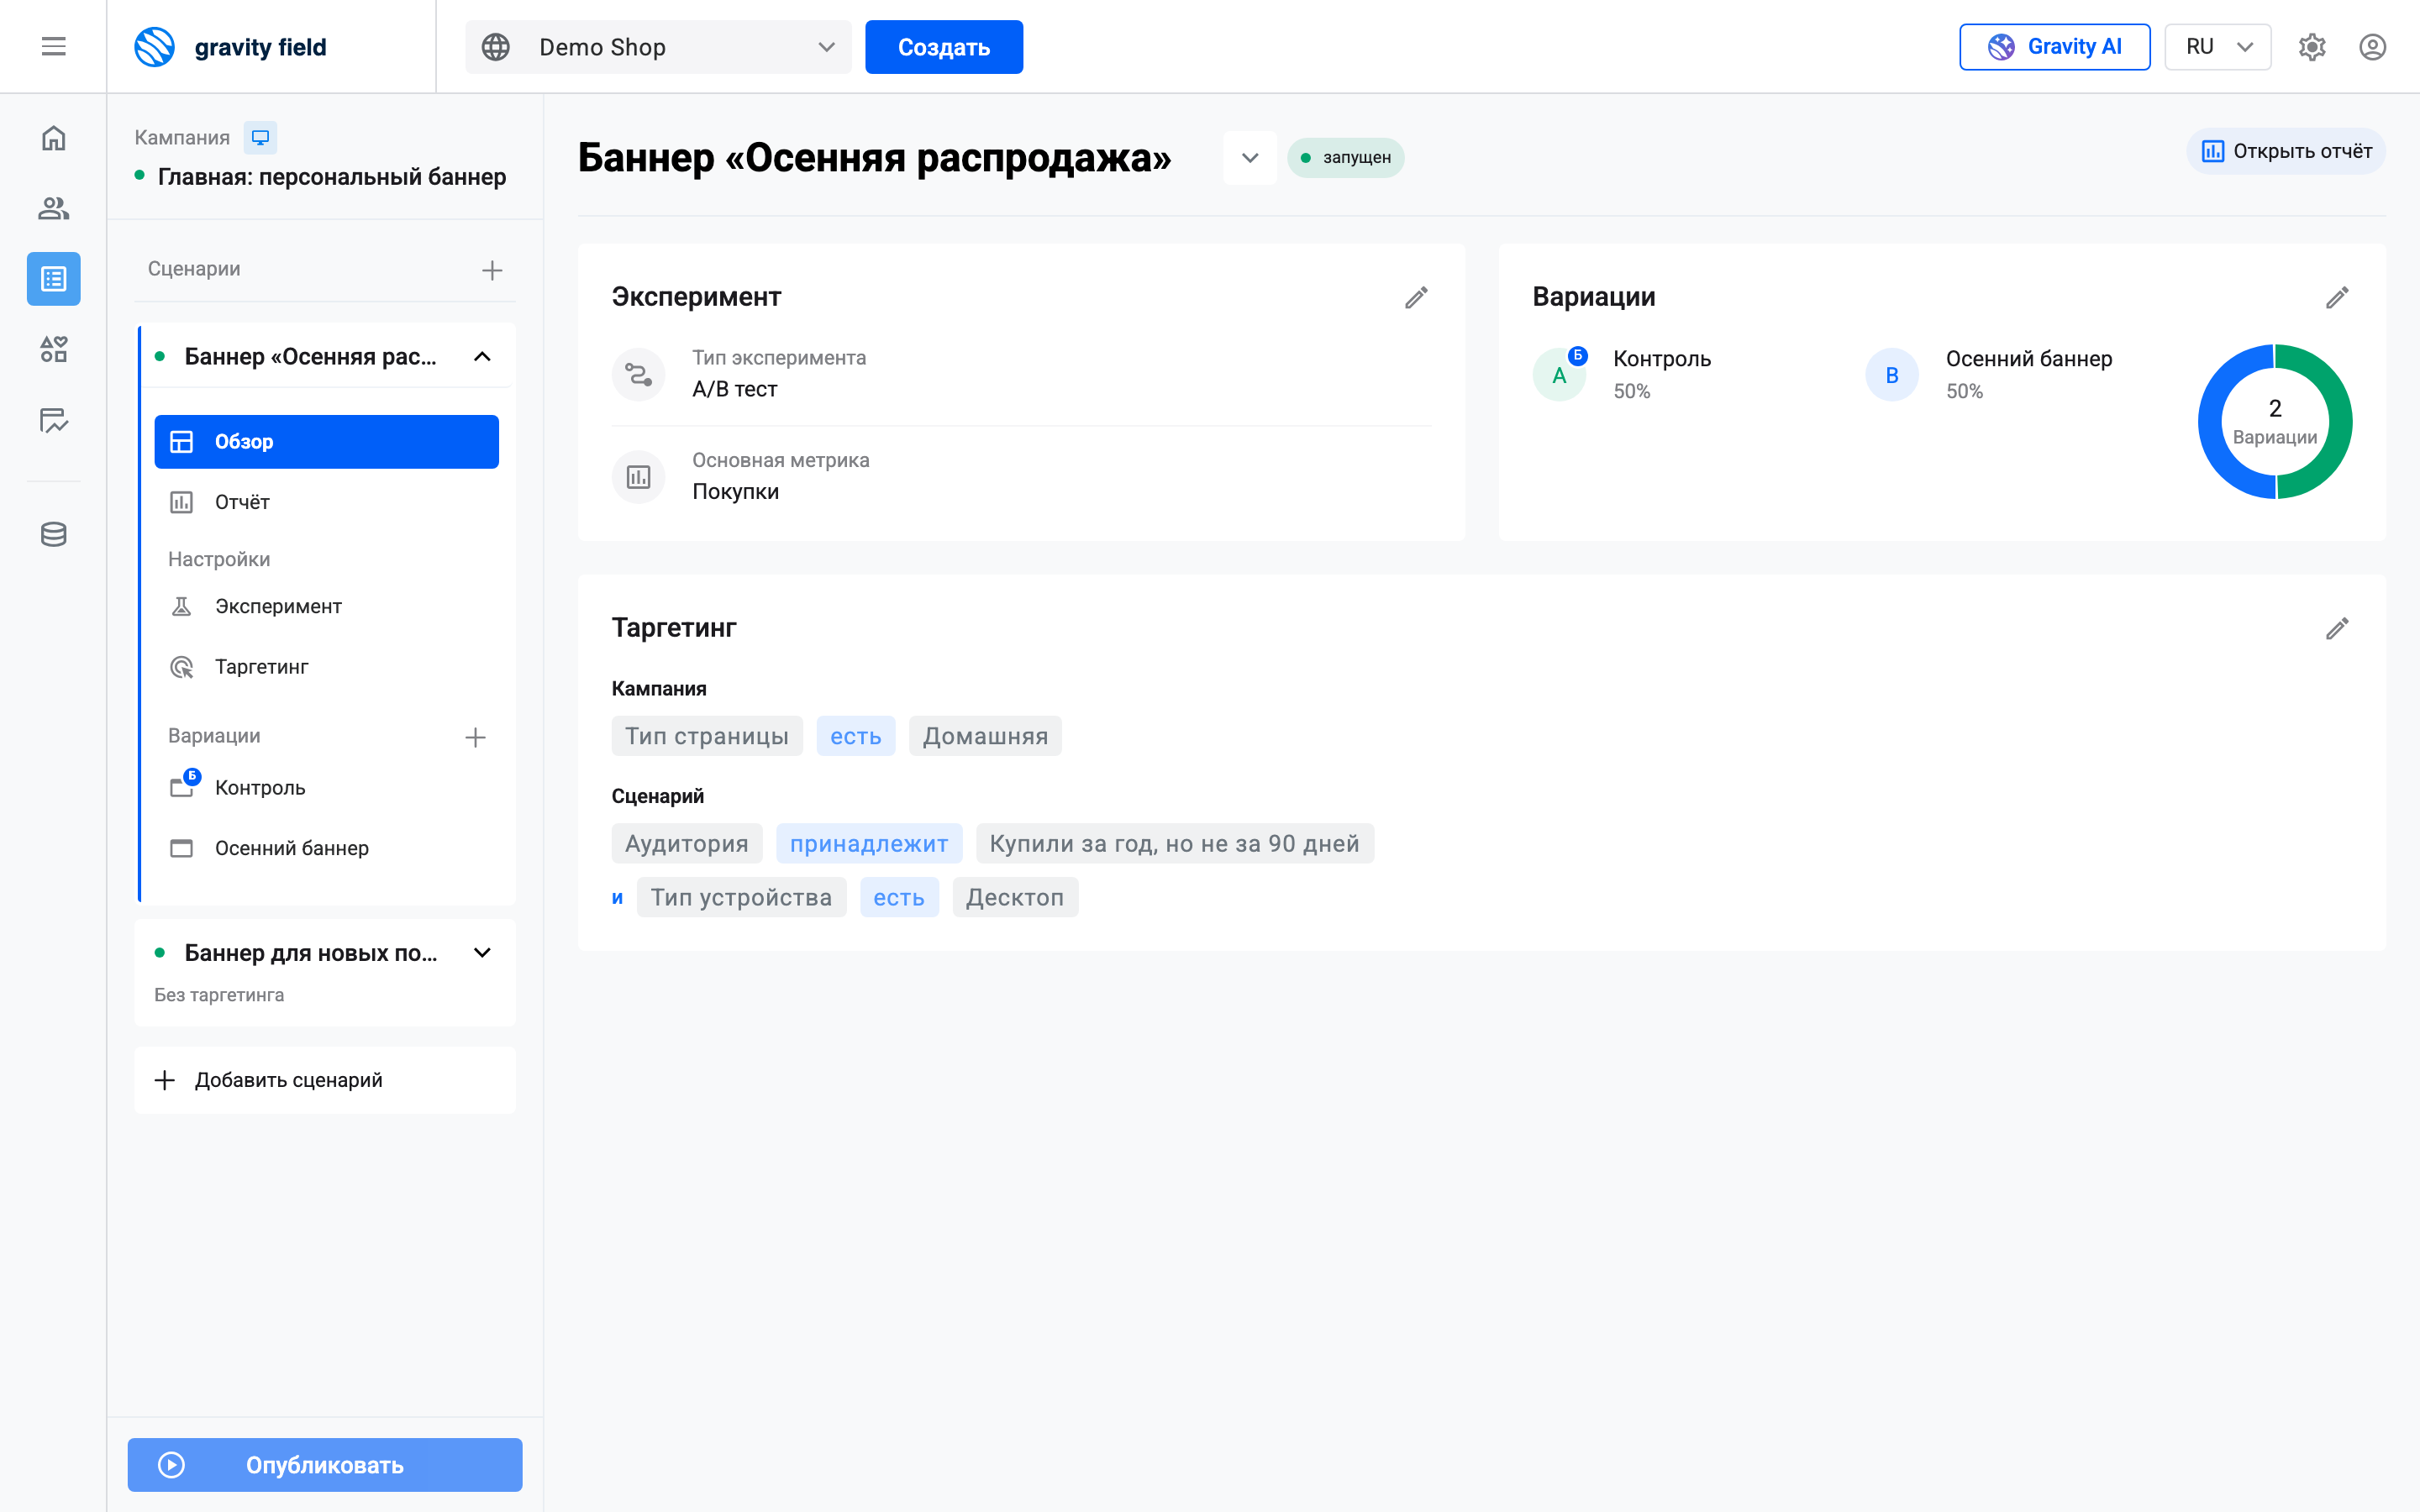Screen dimensions: 2420x1512
Task: Click the Аудитория targeting chip
Action: click(x=687, y=844)
